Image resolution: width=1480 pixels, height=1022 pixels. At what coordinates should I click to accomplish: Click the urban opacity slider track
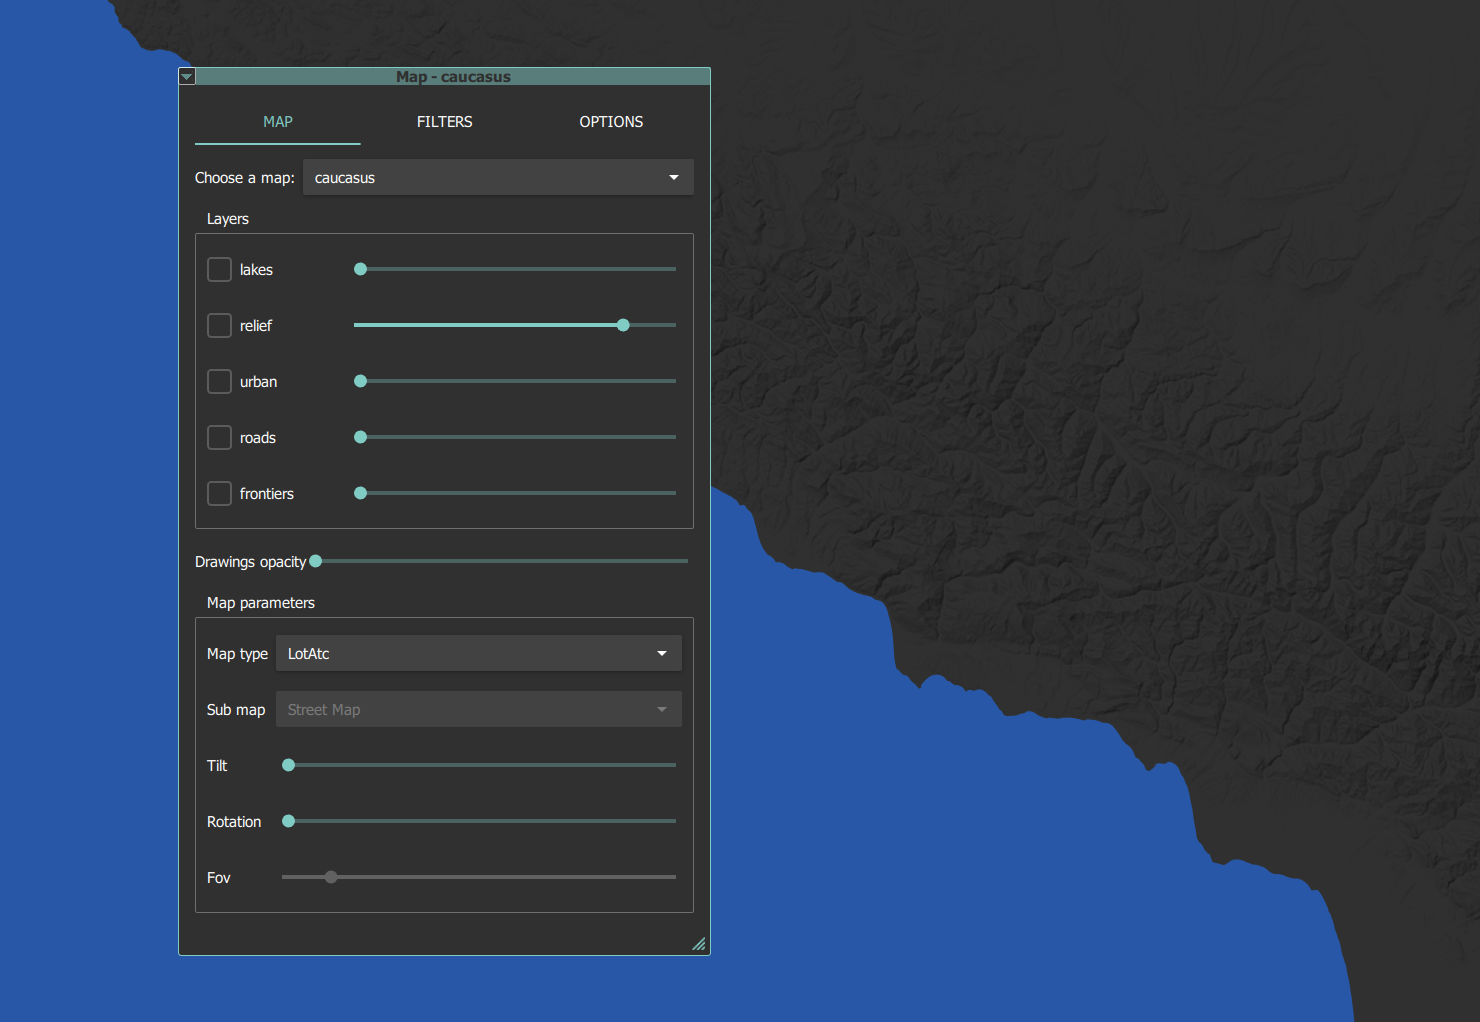(x=515, y=381)
